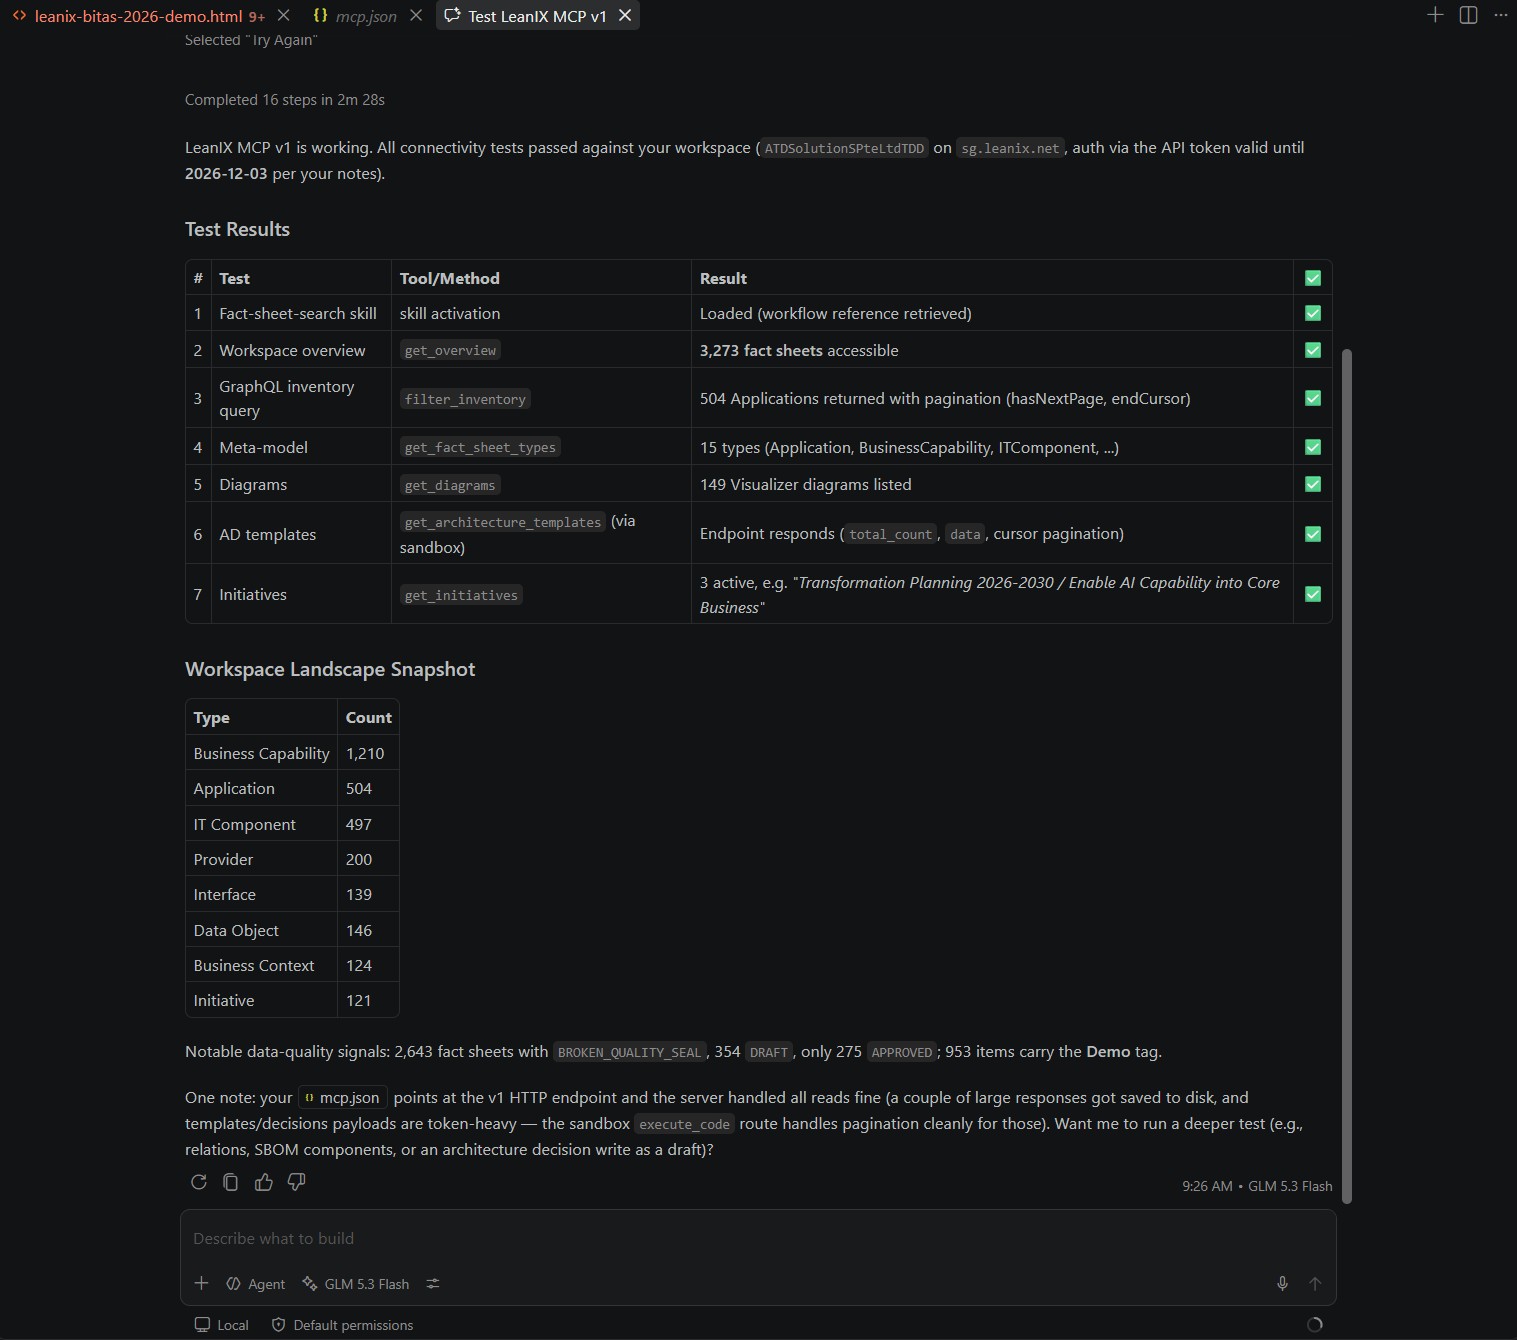1517x1340 pixels.
Task: Click check mark in AD templates row
Action: pyautogui.click(x=1313, y=534)
